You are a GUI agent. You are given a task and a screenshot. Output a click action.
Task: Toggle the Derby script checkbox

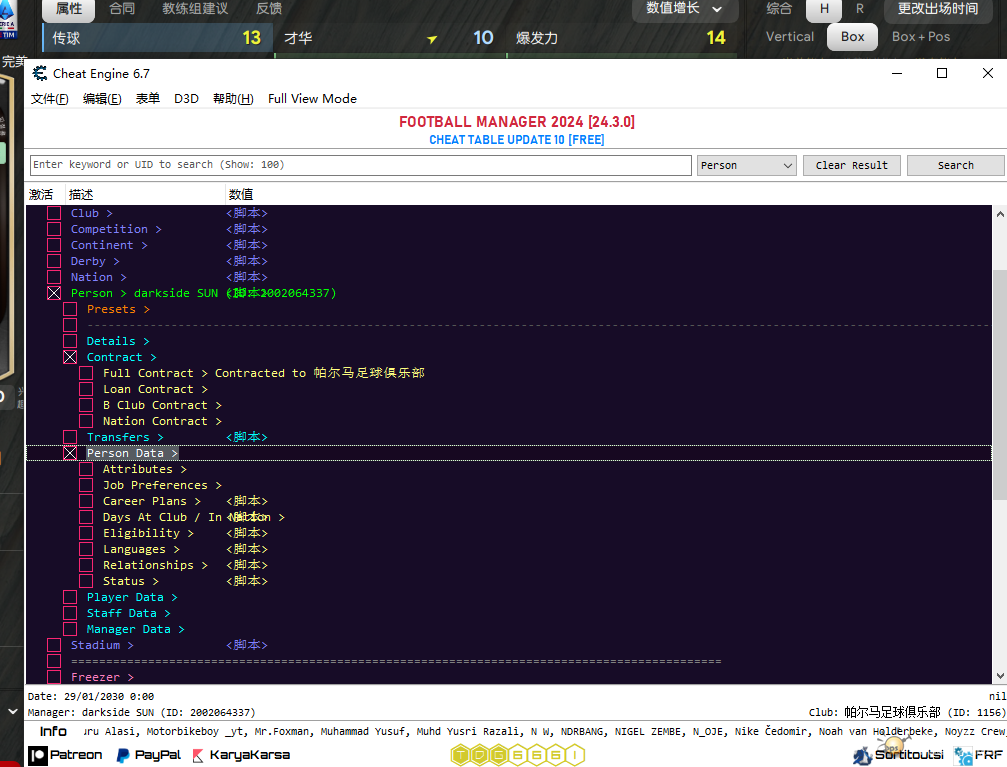(54, 261)
